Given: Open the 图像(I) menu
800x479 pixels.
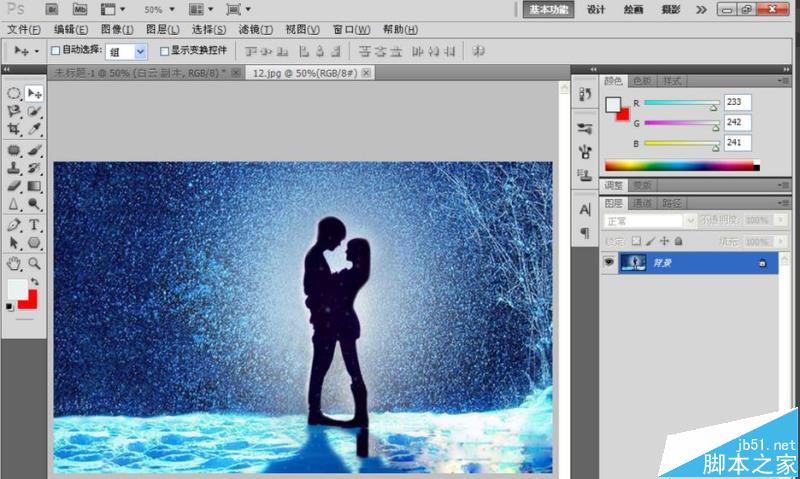Looking at the screenshot, I should pyautogui.click(x=117, y=30).
